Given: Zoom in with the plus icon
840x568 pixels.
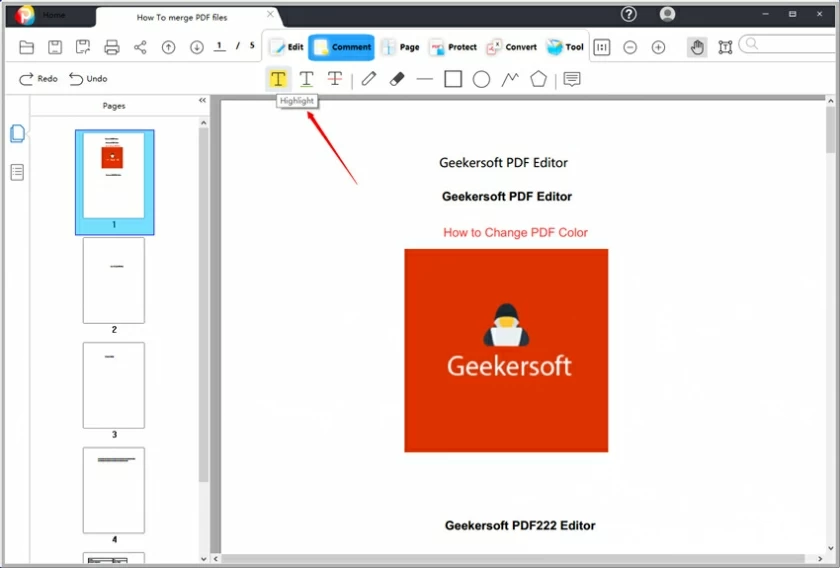Looking at the screenshot, I should click(658, 47).
